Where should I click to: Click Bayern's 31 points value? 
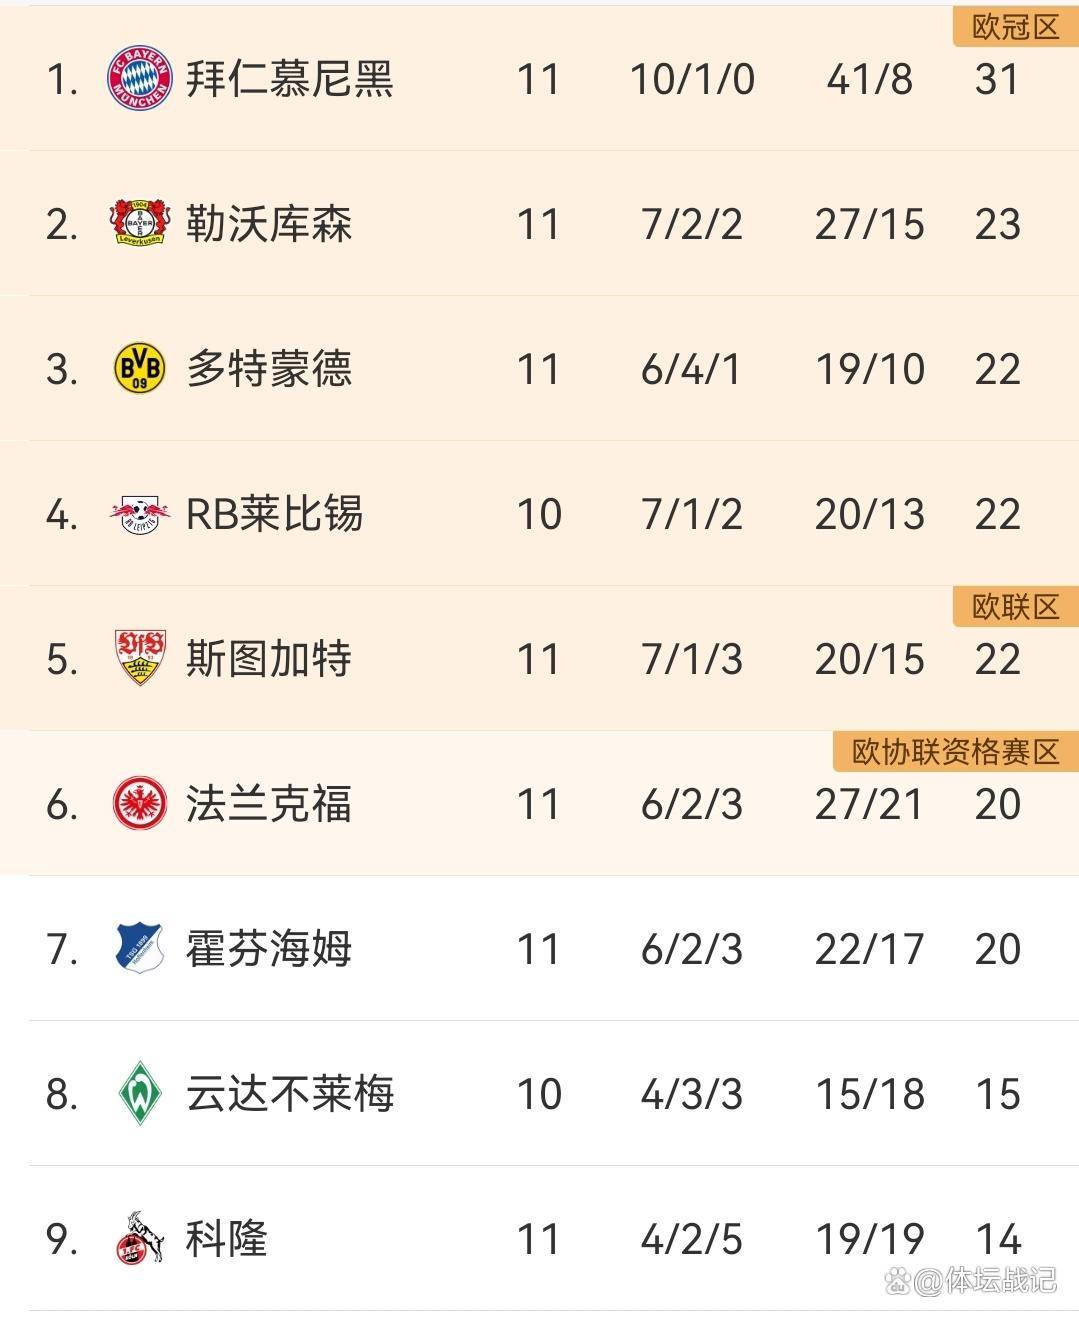[x=997, y=79]
